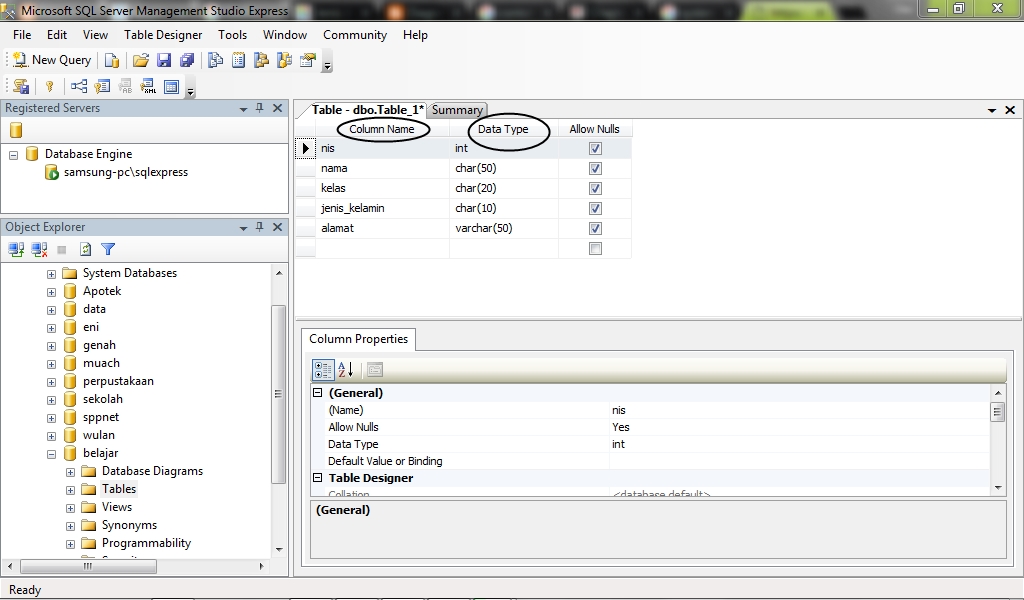The image size is (1024, 600).
Task: Collapse the Database Engine node
Action: 14,155
